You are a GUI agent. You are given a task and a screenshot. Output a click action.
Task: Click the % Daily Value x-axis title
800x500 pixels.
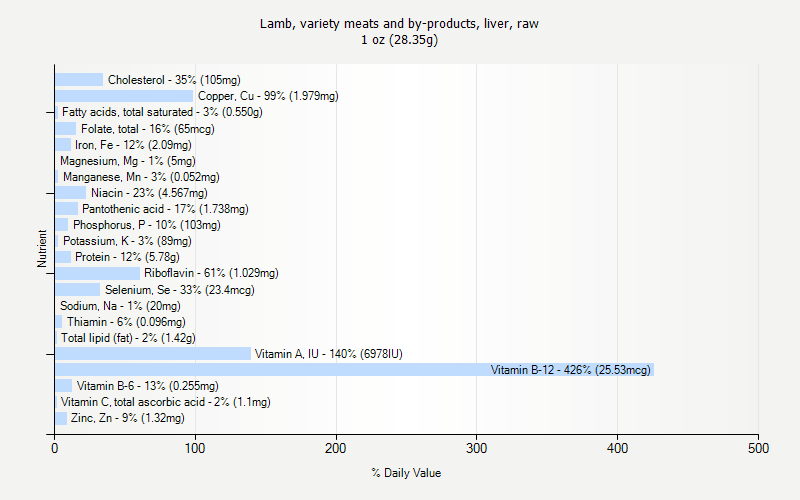point(406,473)
